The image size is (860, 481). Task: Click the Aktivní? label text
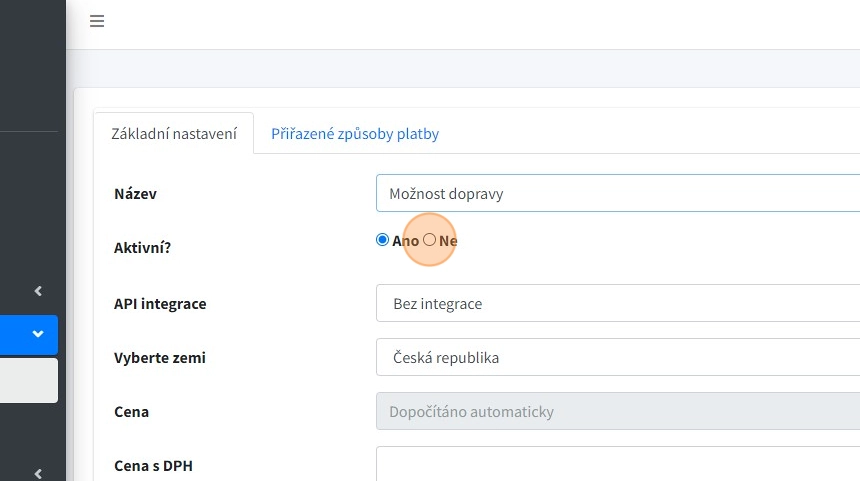pos(143,247)
